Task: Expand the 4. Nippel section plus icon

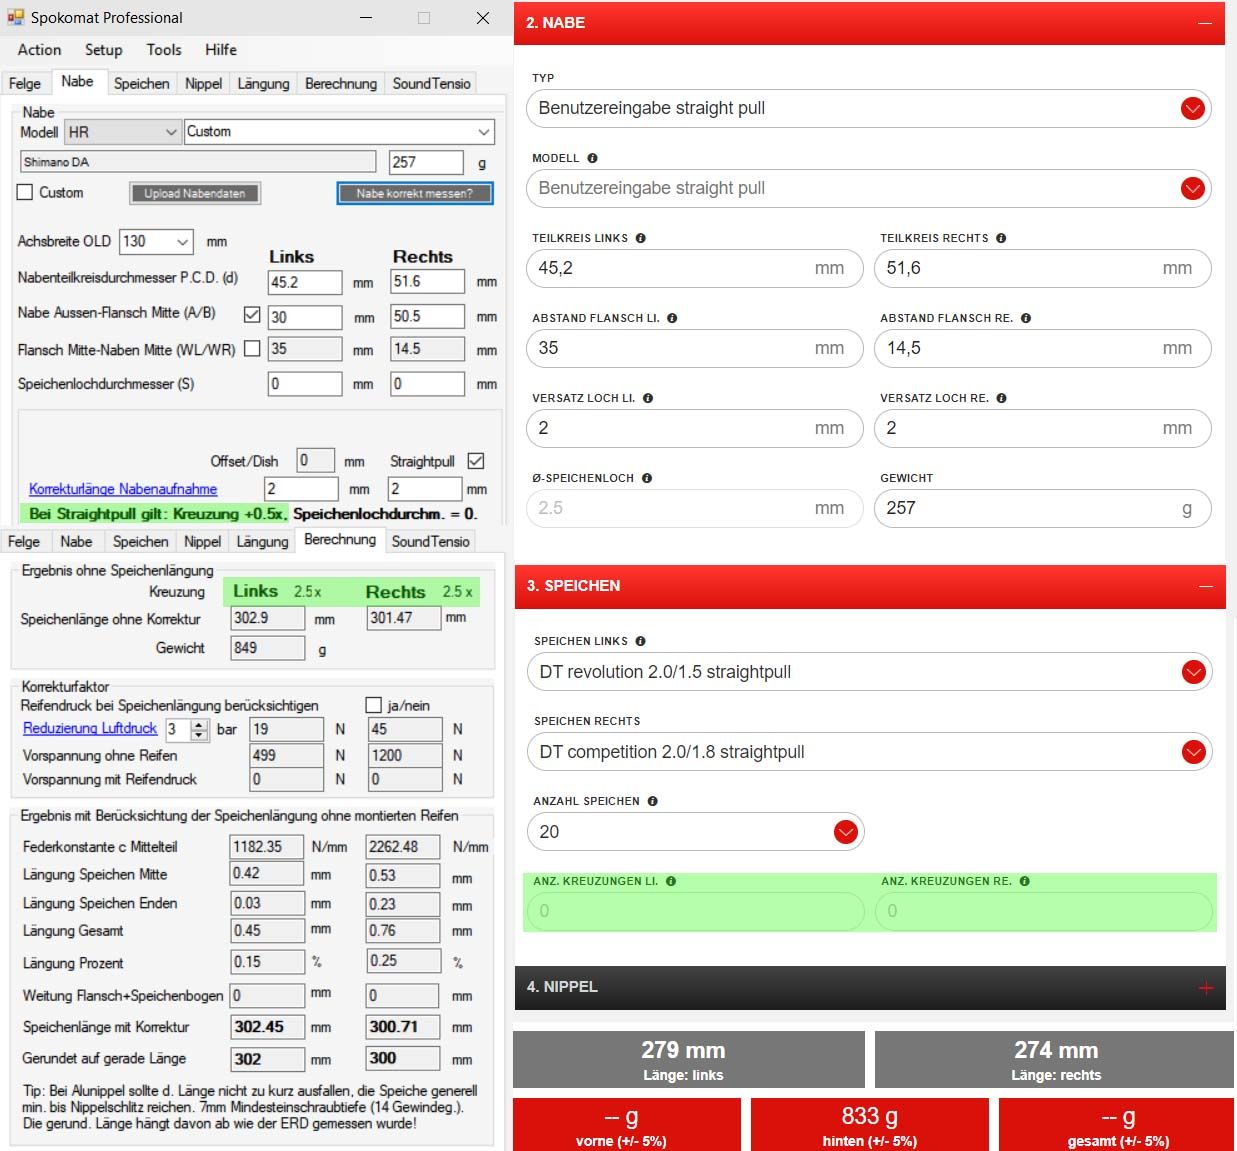Action: (1205, 988)
